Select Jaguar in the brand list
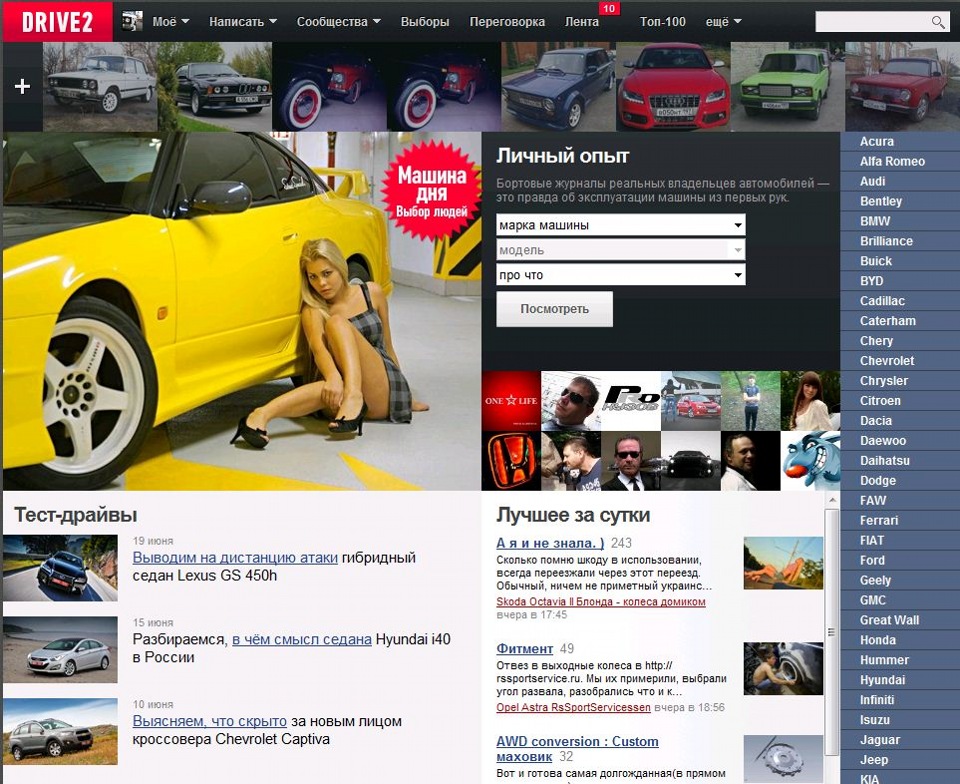This screenshot has width=960, height=784. 880,739
